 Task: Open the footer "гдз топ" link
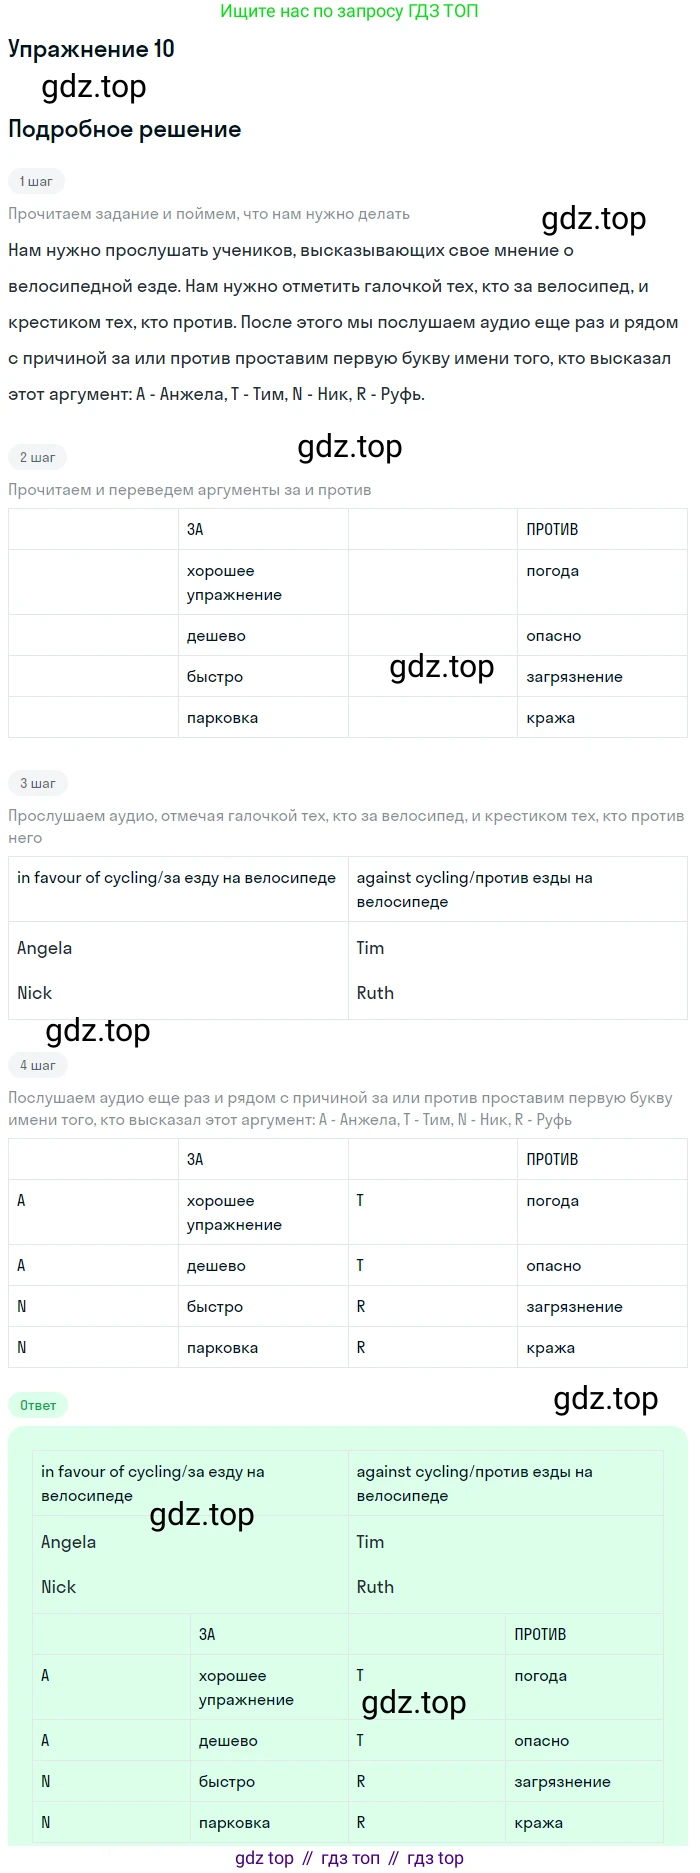click(x=350, y=1858)
